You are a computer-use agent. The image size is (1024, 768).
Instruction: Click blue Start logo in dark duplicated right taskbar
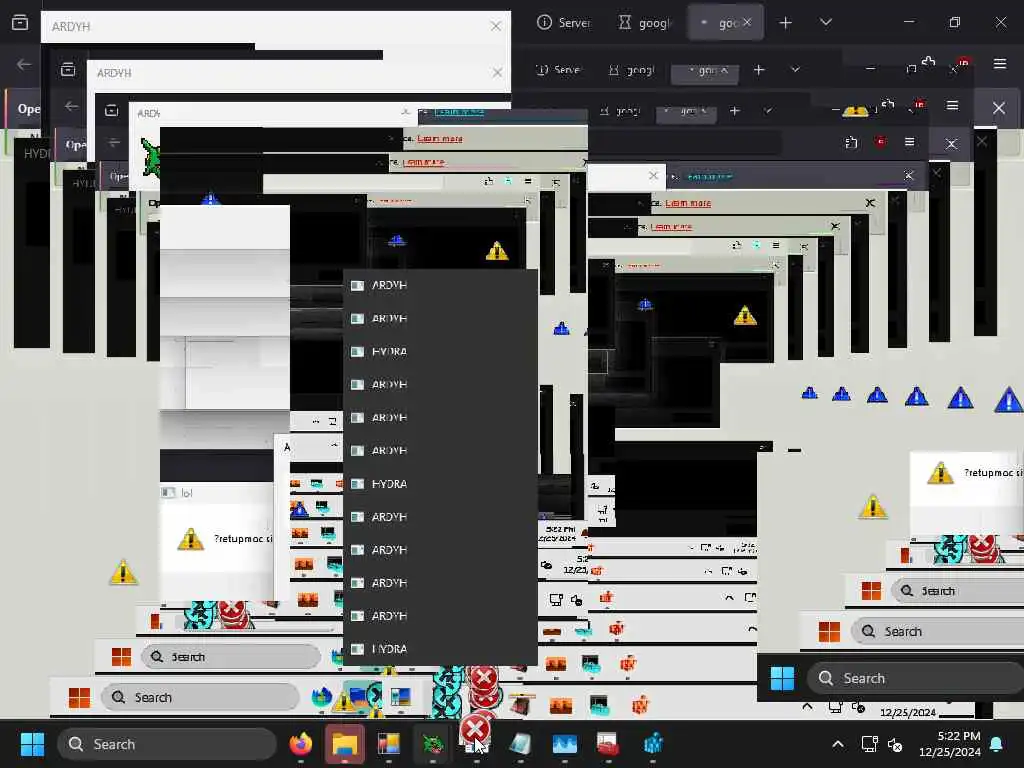click(782, 678)
